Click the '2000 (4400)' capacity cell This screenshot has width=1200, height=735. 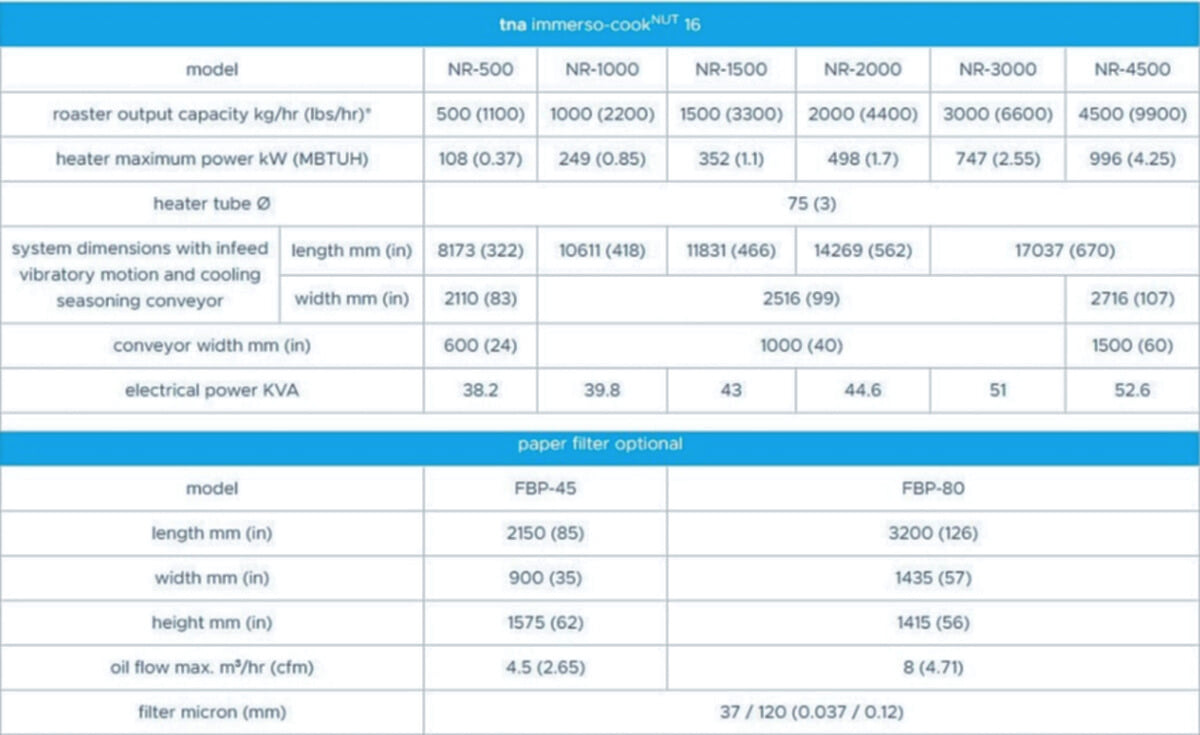point(862,114)
